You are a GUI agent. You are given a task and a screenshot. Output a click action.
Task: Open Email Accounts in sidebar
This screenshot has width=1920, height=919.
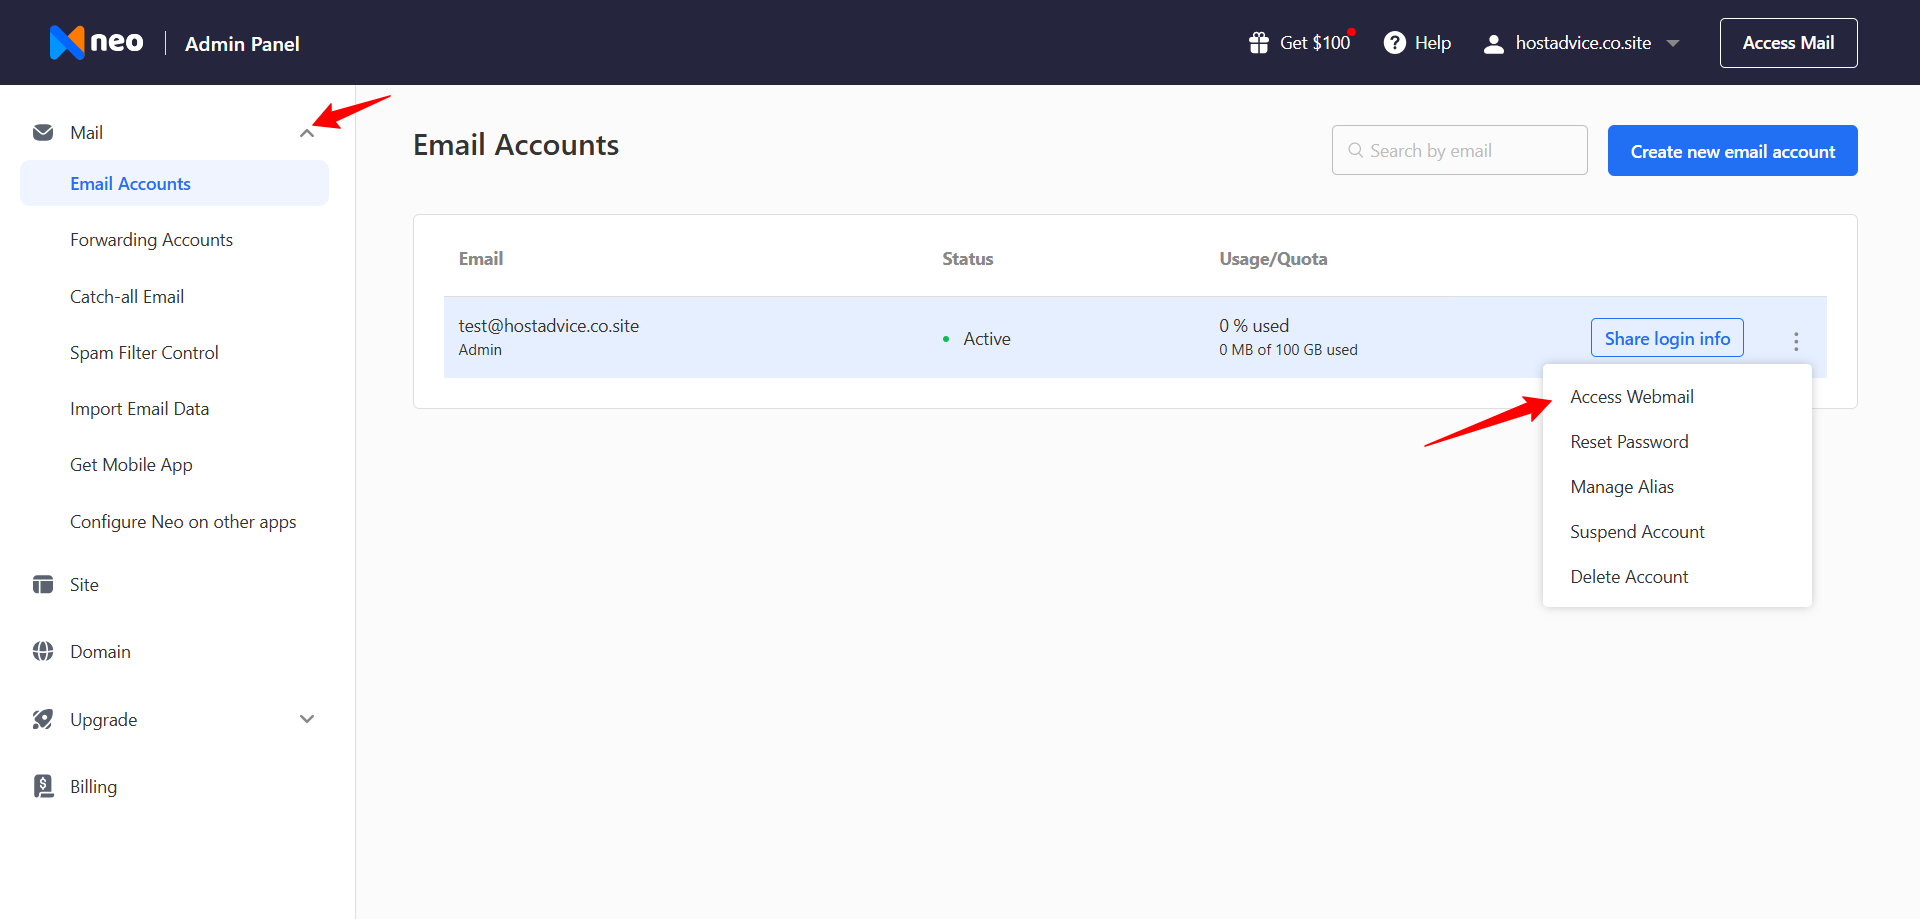(x=174, y=184)
